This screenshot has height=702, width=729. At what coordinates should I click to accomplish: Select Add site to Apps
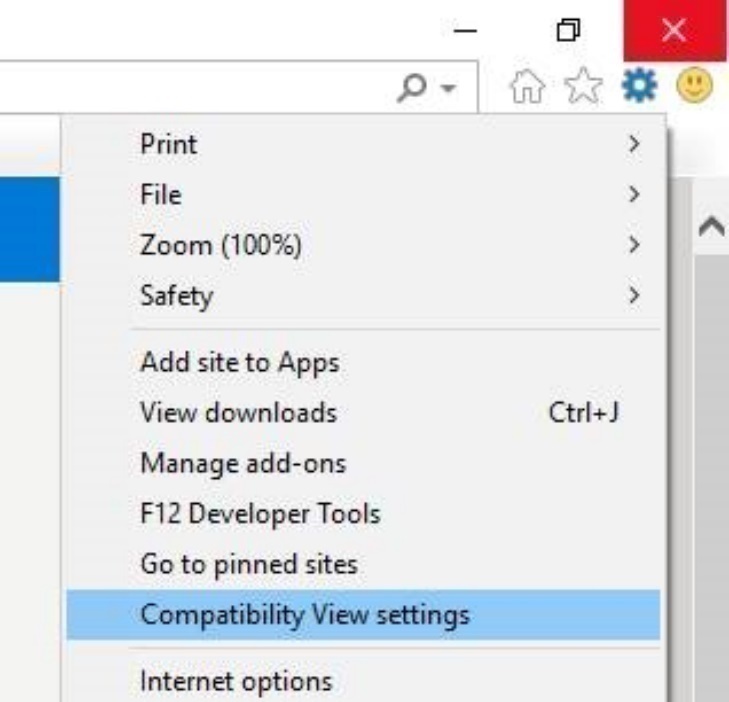click(x=239, y=362)
